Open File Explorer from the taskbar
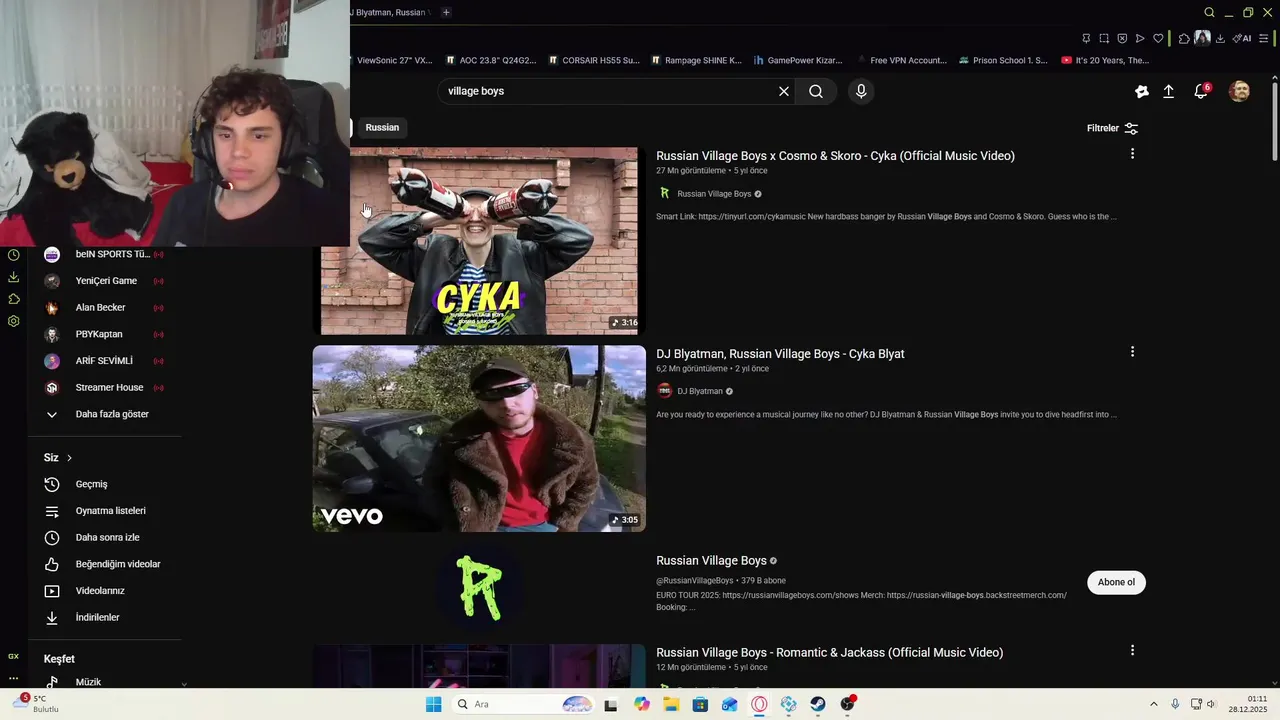The height and width of the screenshot is (720, 1280). 671,704
